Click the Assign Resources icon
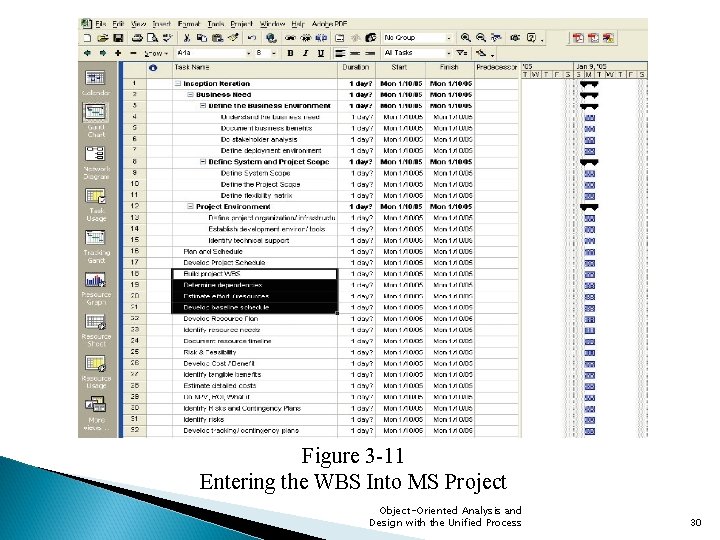720x540 pixels. 371,38
